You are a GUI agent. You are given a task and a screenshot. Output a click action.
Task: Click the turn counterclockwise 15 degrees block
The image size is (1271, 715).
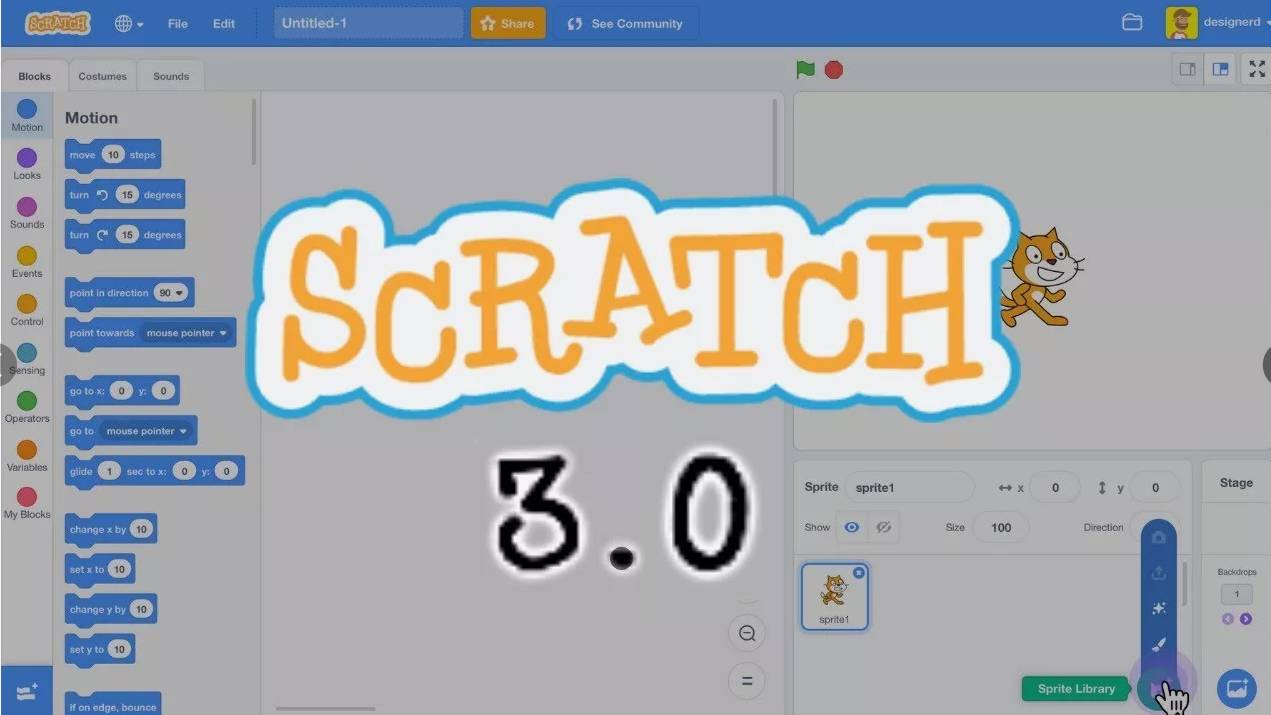125,195
